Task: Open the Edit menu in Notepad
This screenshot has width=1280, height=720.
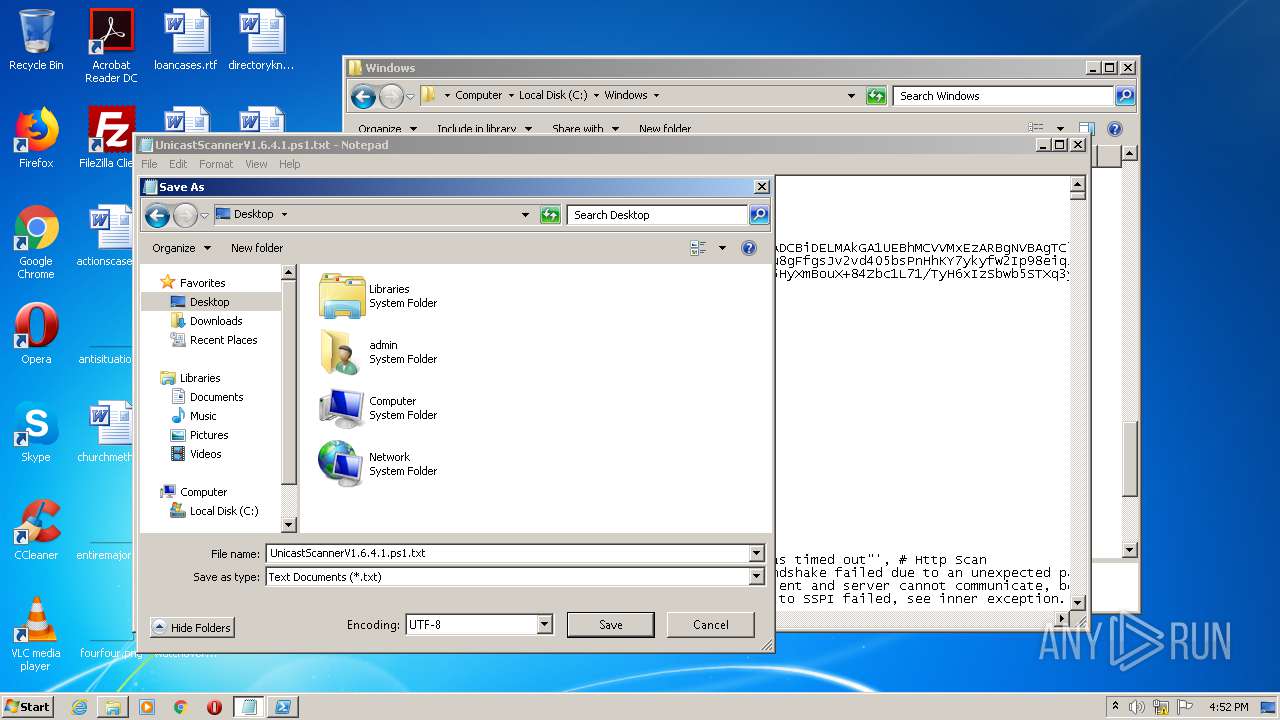Action: click(x=178, y=164)
